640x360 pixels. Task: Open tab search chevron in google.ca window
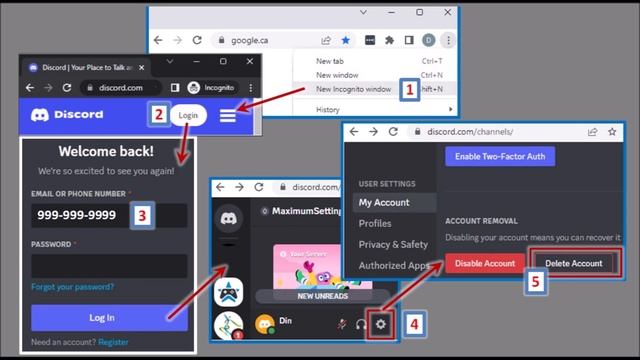pos(363,12)
